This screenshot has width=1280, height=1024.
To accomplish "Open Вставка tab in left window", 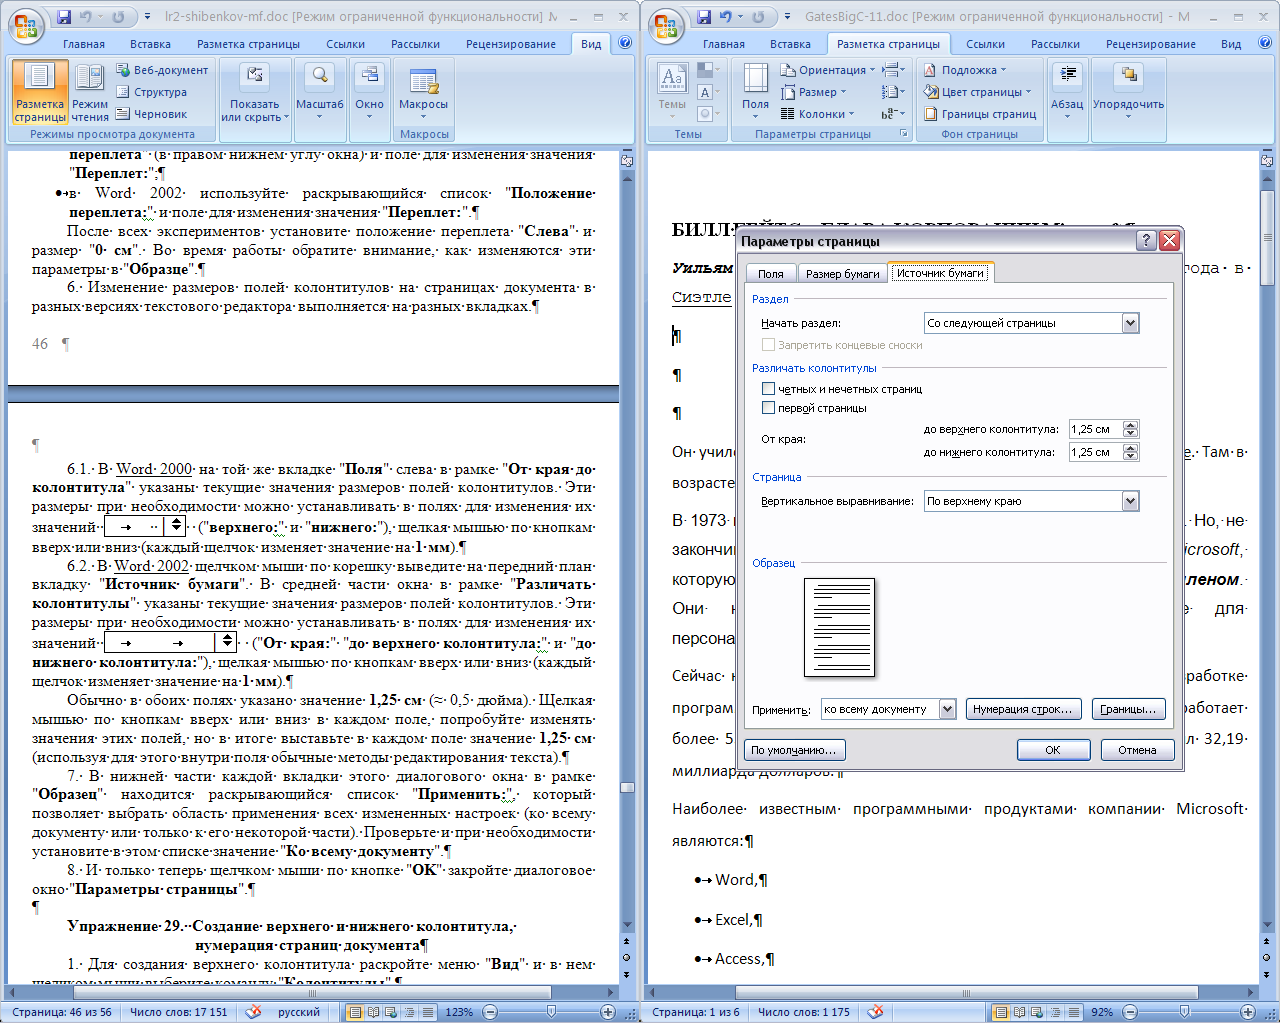I will [150, 44].
